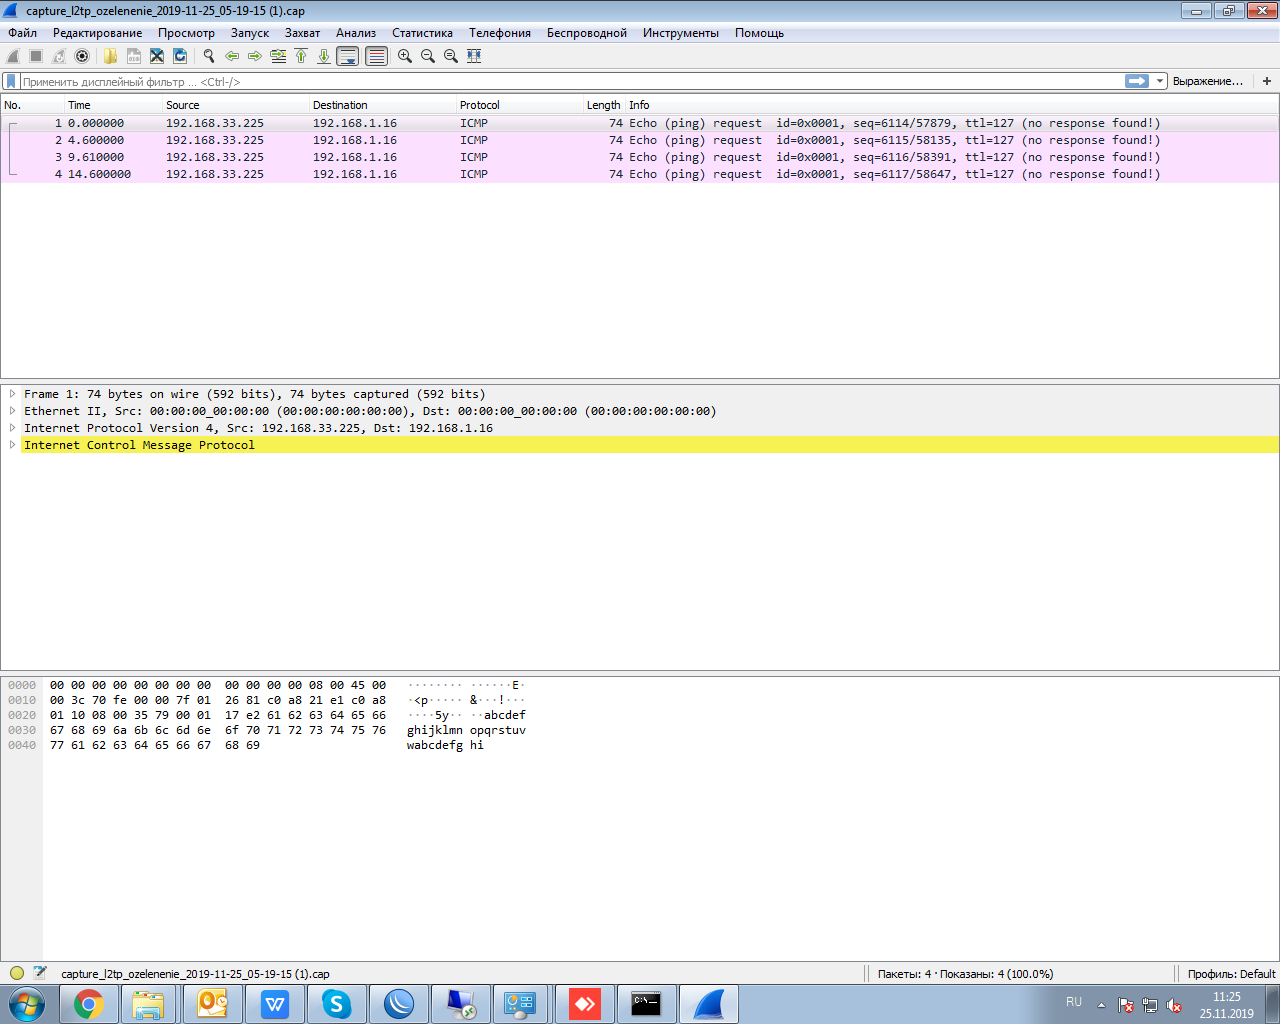Expand the Internet Control Message Protocol tree
This screenshot has height=1024, width=1280.
12,445
